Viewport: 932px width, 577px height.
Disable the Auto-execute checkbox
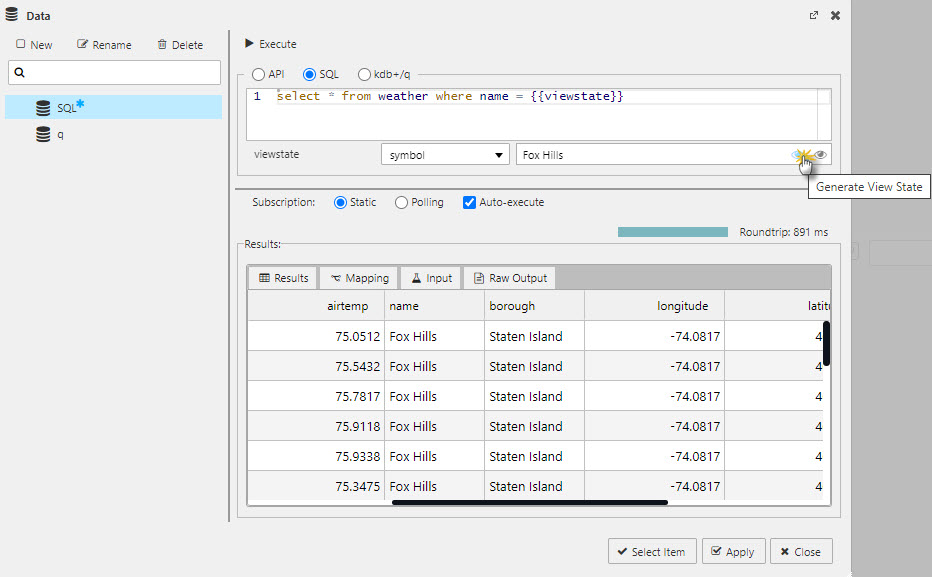(x=469, y=202)
